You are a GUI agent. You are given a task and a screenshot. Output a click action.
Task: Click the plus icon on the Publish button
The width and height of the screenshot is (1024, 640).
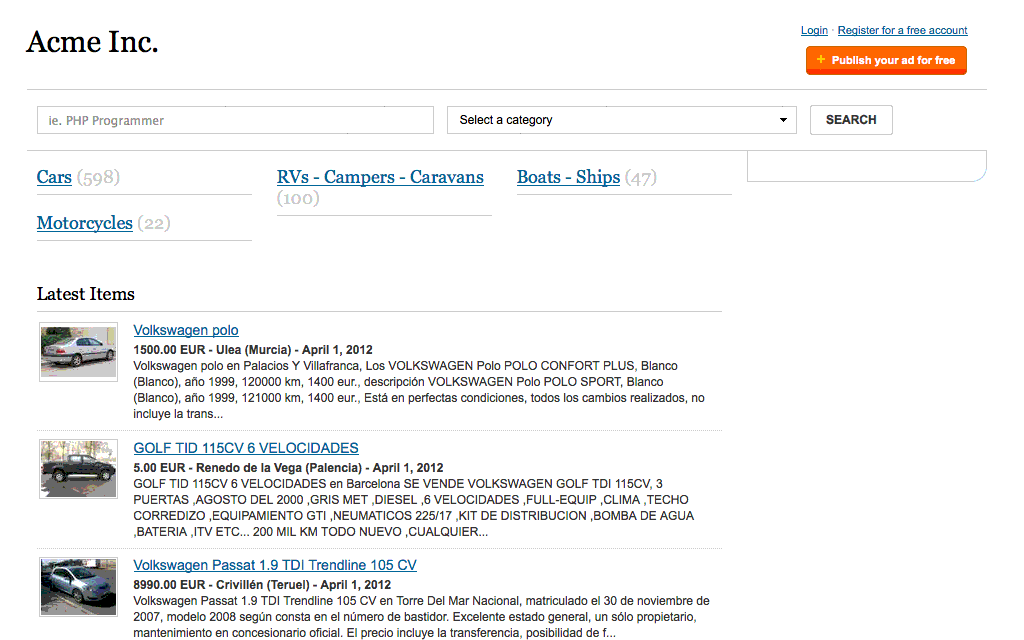coord(821,60)
